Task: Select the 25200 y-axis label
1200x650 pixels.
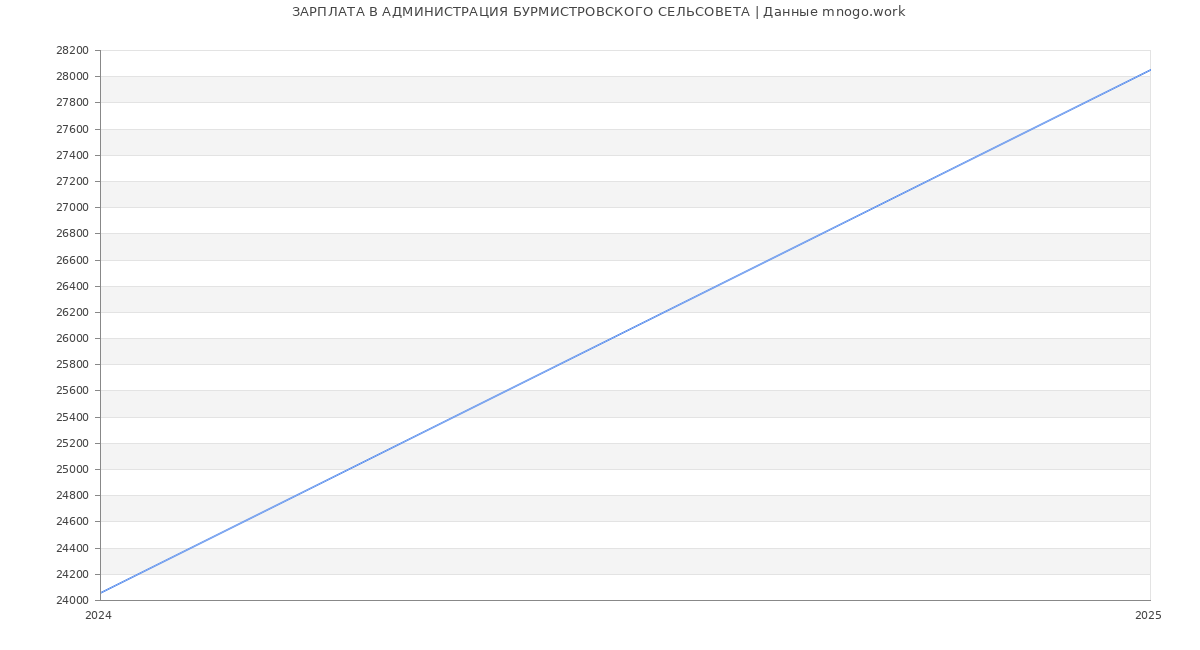Action: [x=72, y=443]
